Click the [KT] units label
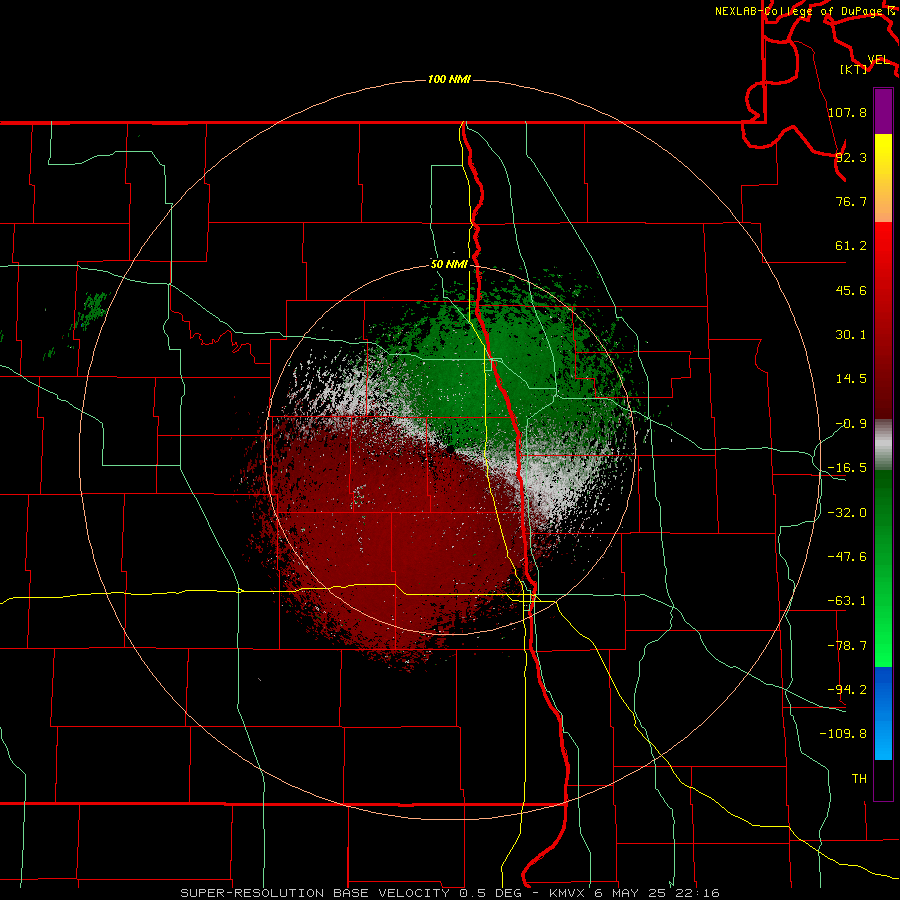The width and height of the screenshot is (900, 900). [854, 69]
